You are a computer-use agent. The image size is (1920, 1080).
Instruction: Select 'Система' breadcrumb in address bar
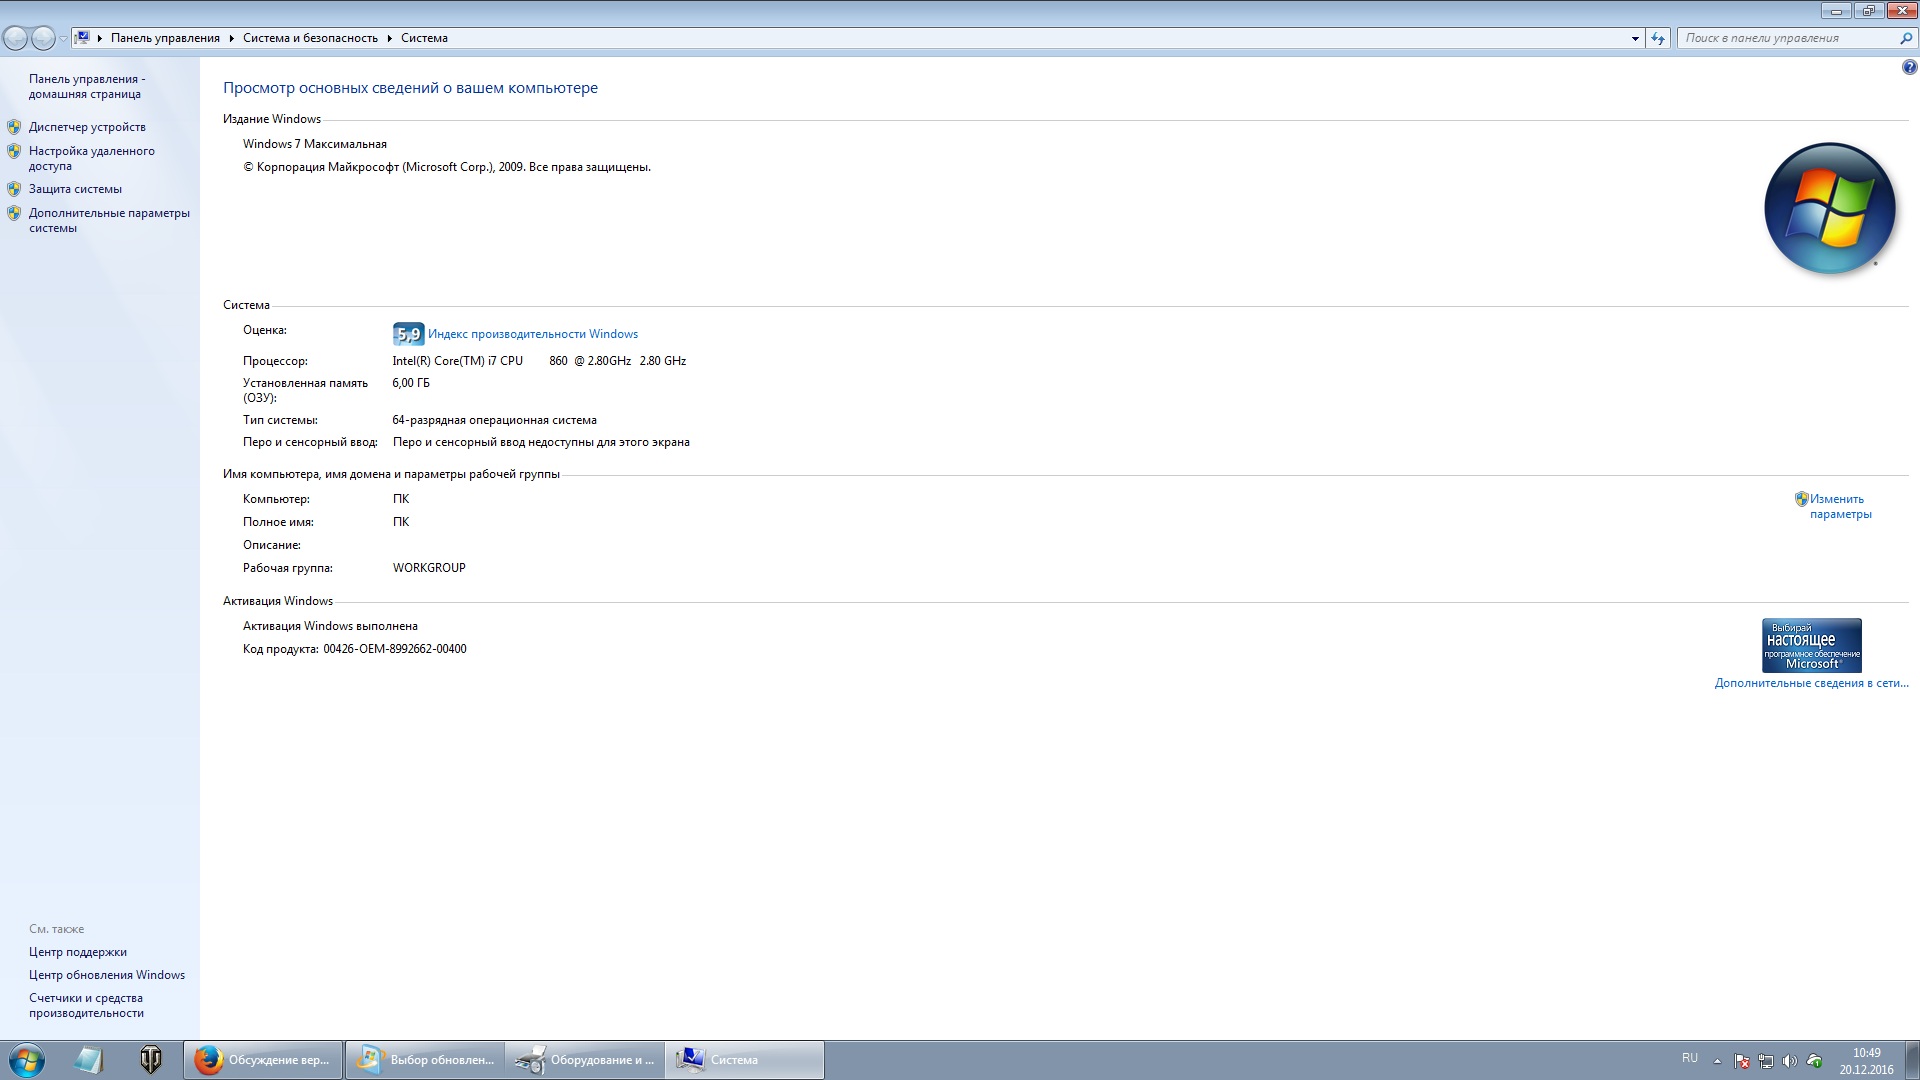424,38
